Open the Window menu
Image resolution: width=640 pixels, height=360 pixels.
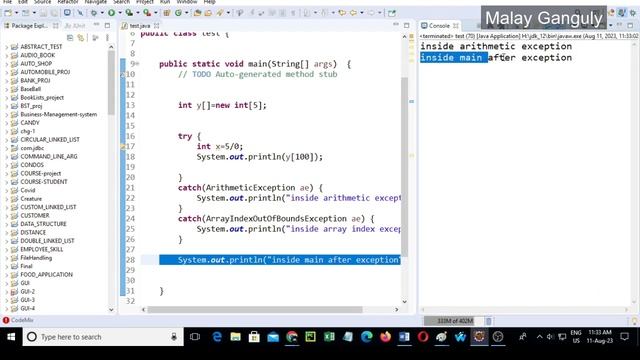187,2
